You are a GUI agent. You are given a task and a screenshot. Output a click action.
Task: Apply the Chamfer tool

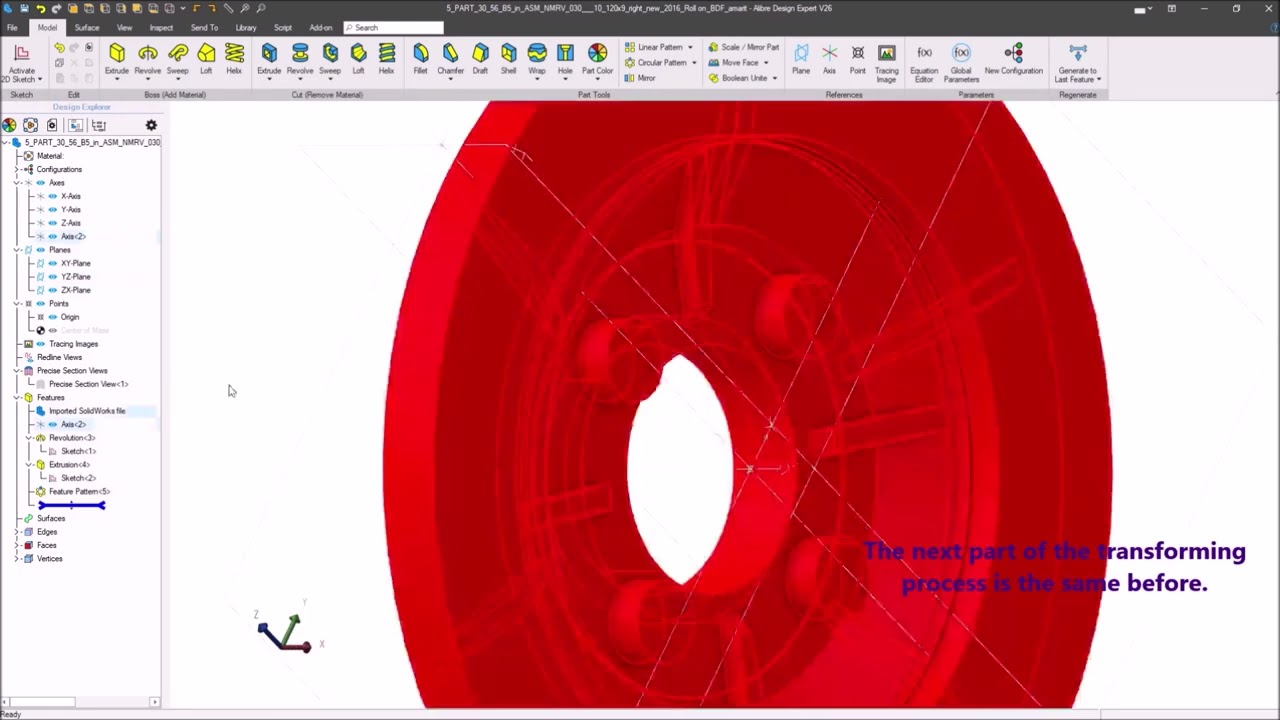[x=450, y=58]
